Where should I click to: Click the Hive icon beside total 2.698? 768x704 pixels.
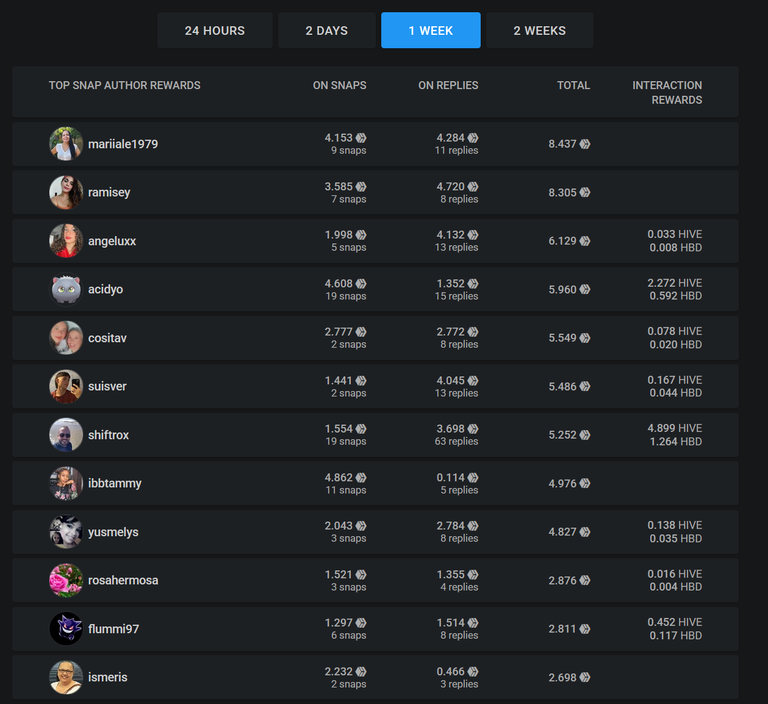pos(585,678)
